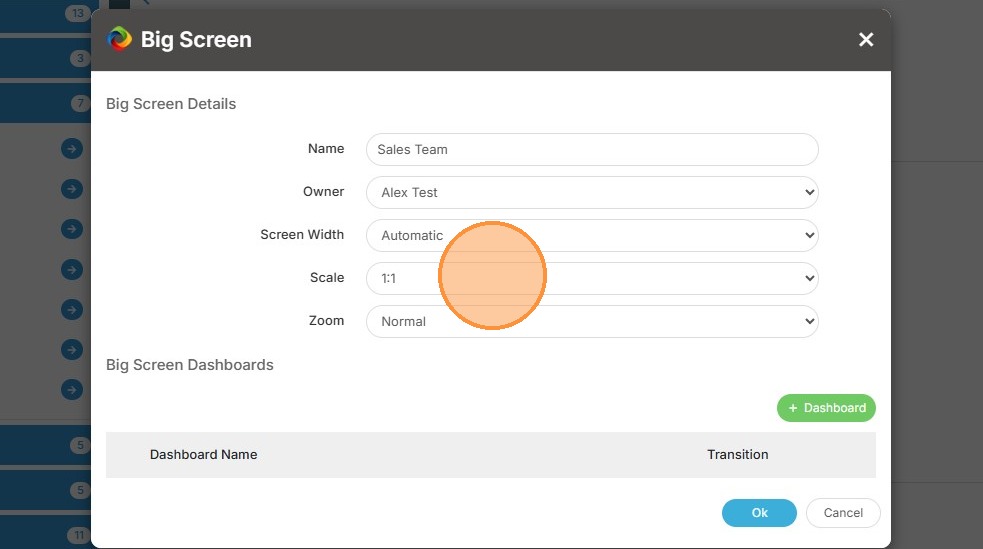Open the Owner dropdown

(591, 193)
